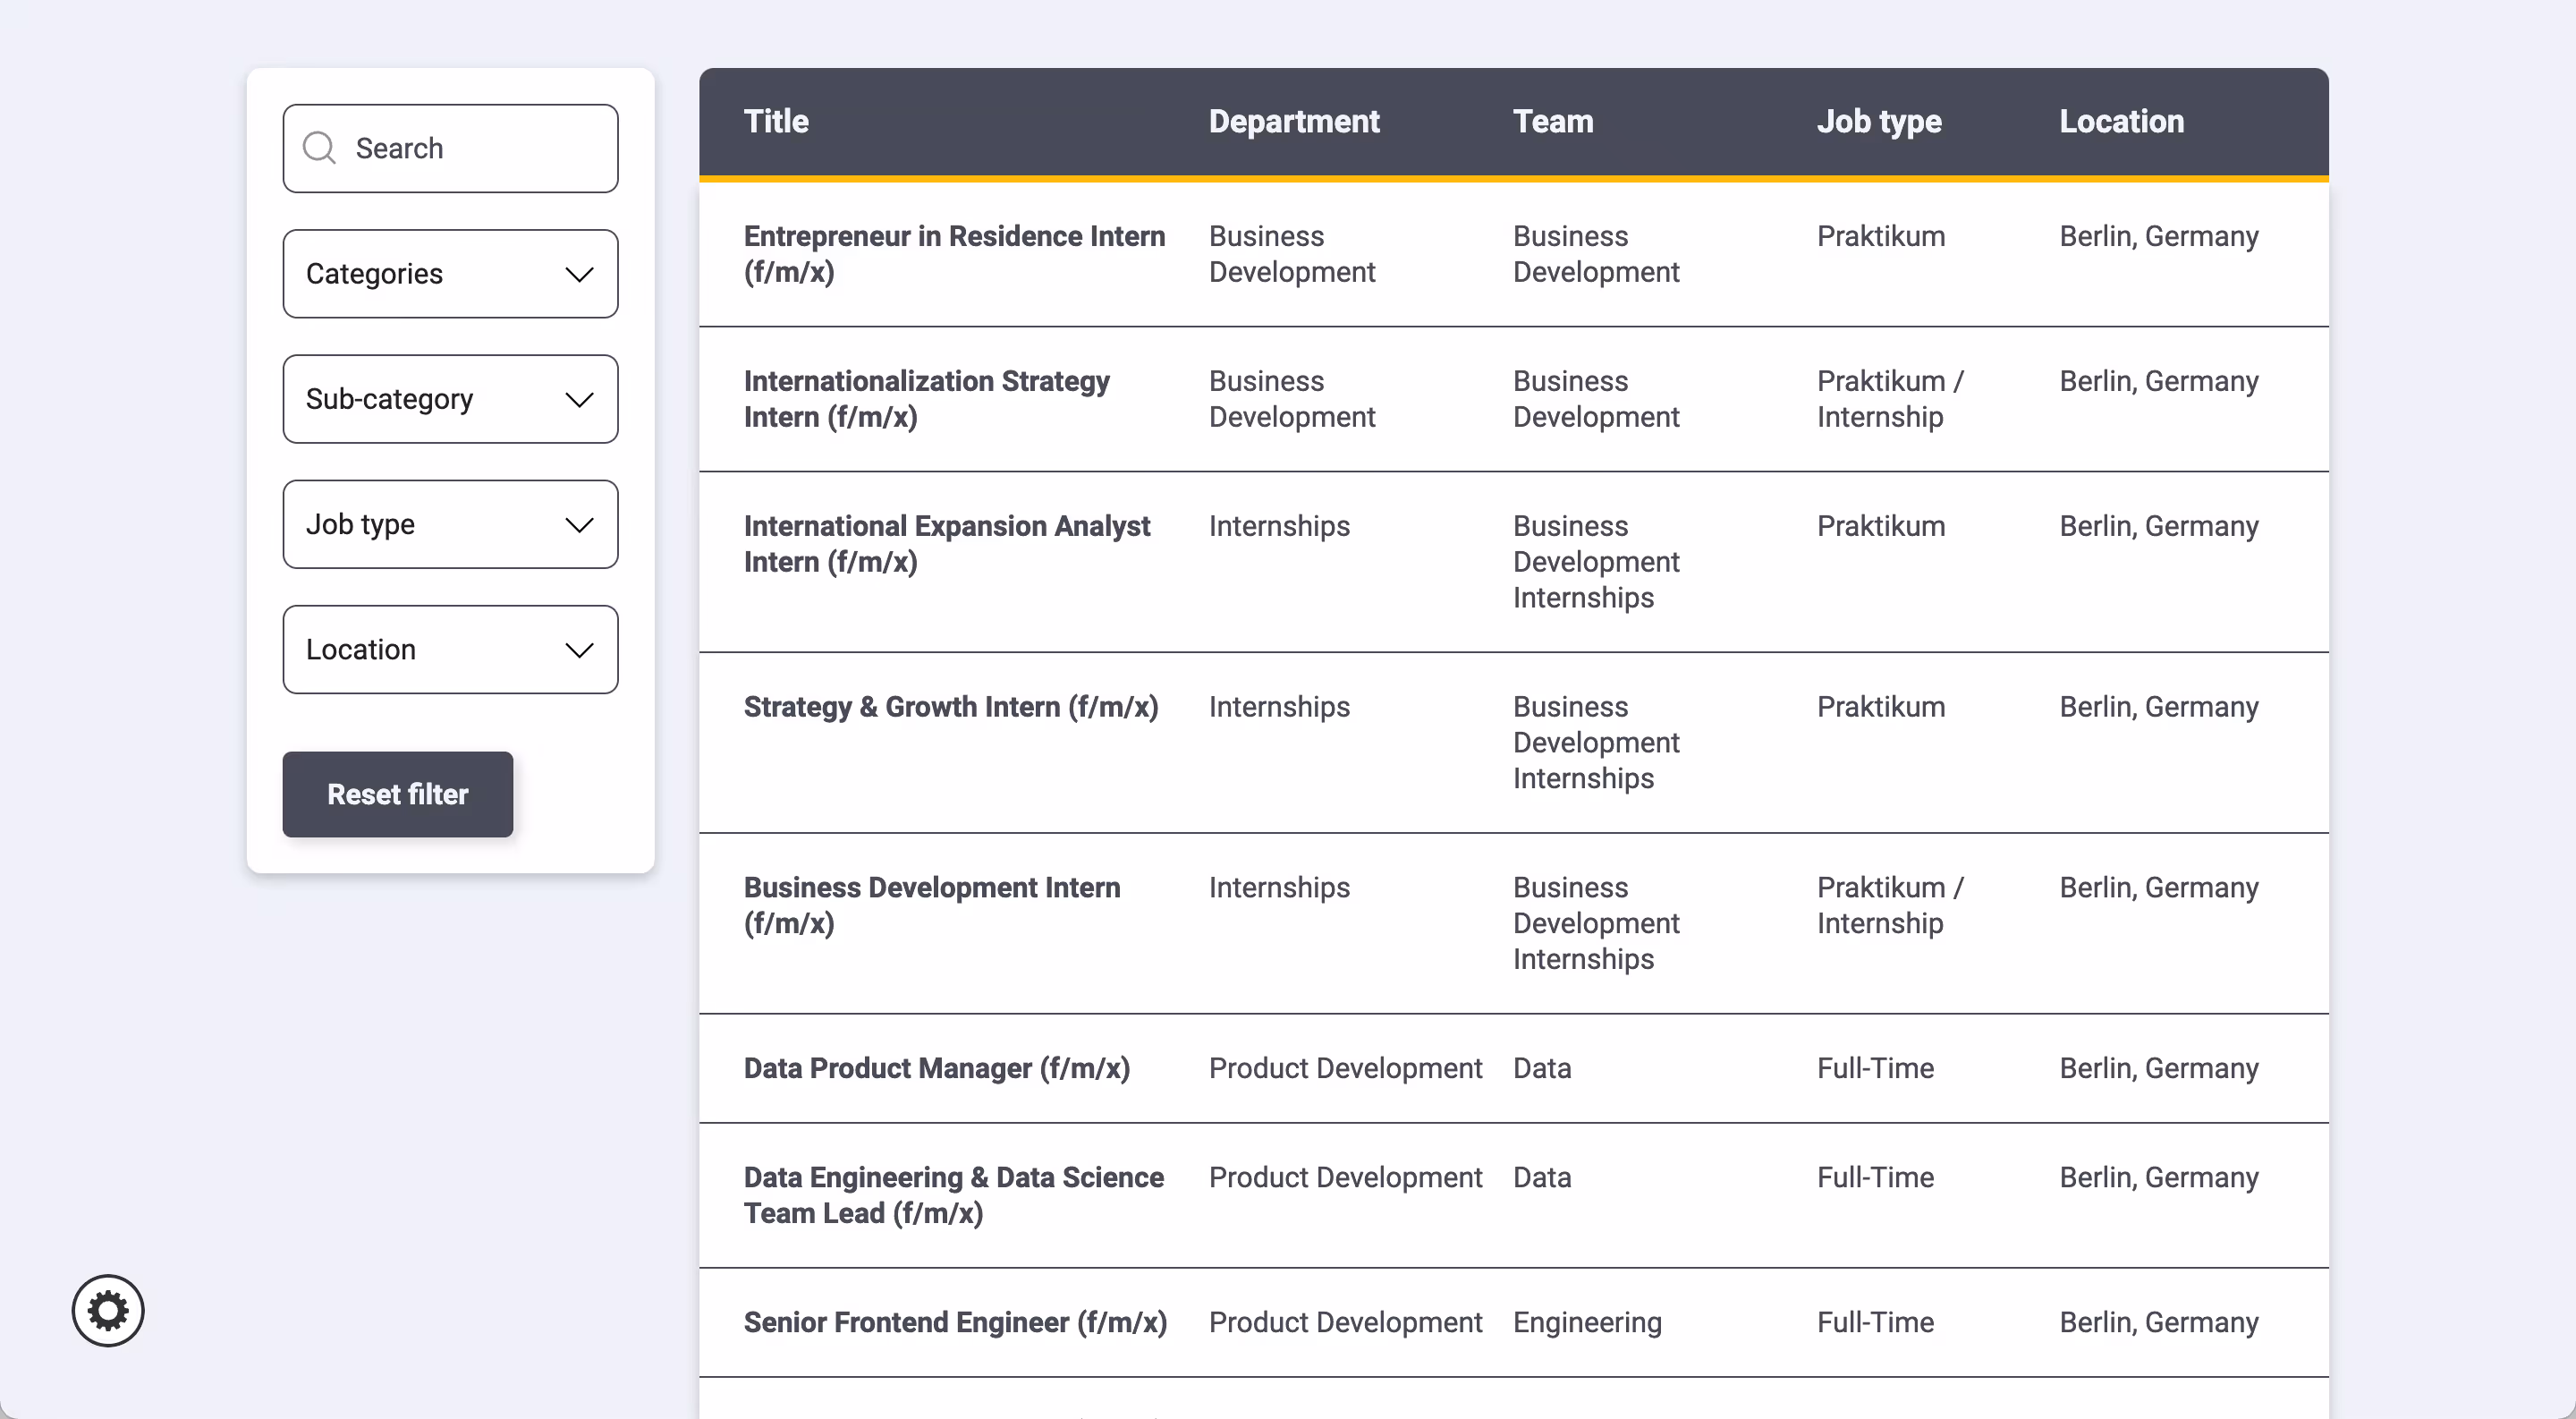The image size is (2576, 1419).
Task: Open the Job type filter dropdown
Action: pyautogui.click(x=450, y=524)
